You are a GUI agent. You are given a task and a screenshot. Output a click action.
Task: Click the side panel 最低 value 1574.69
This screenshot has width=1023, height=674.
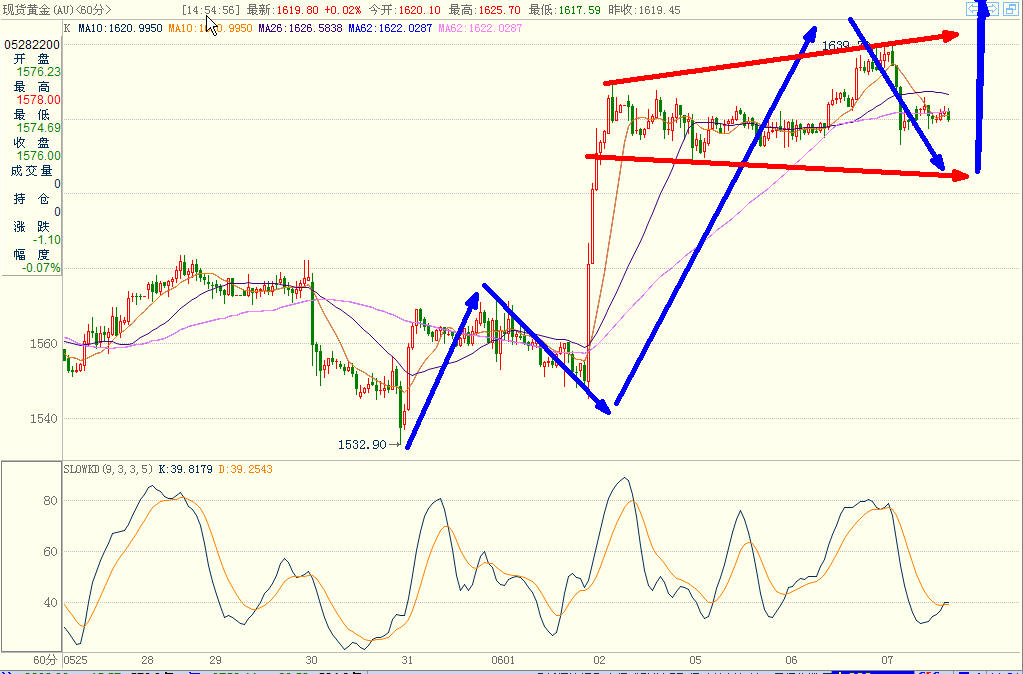point(38,128)
